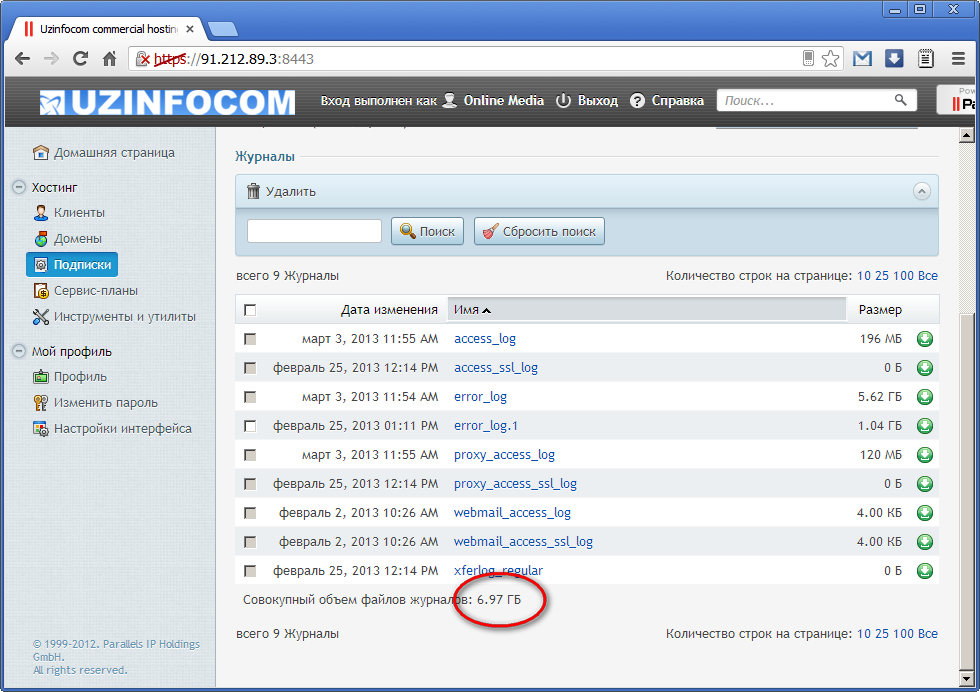Click the trash icon beside Удалить
Viewport: 980px width, 692px height.
[x=253, y=191]
